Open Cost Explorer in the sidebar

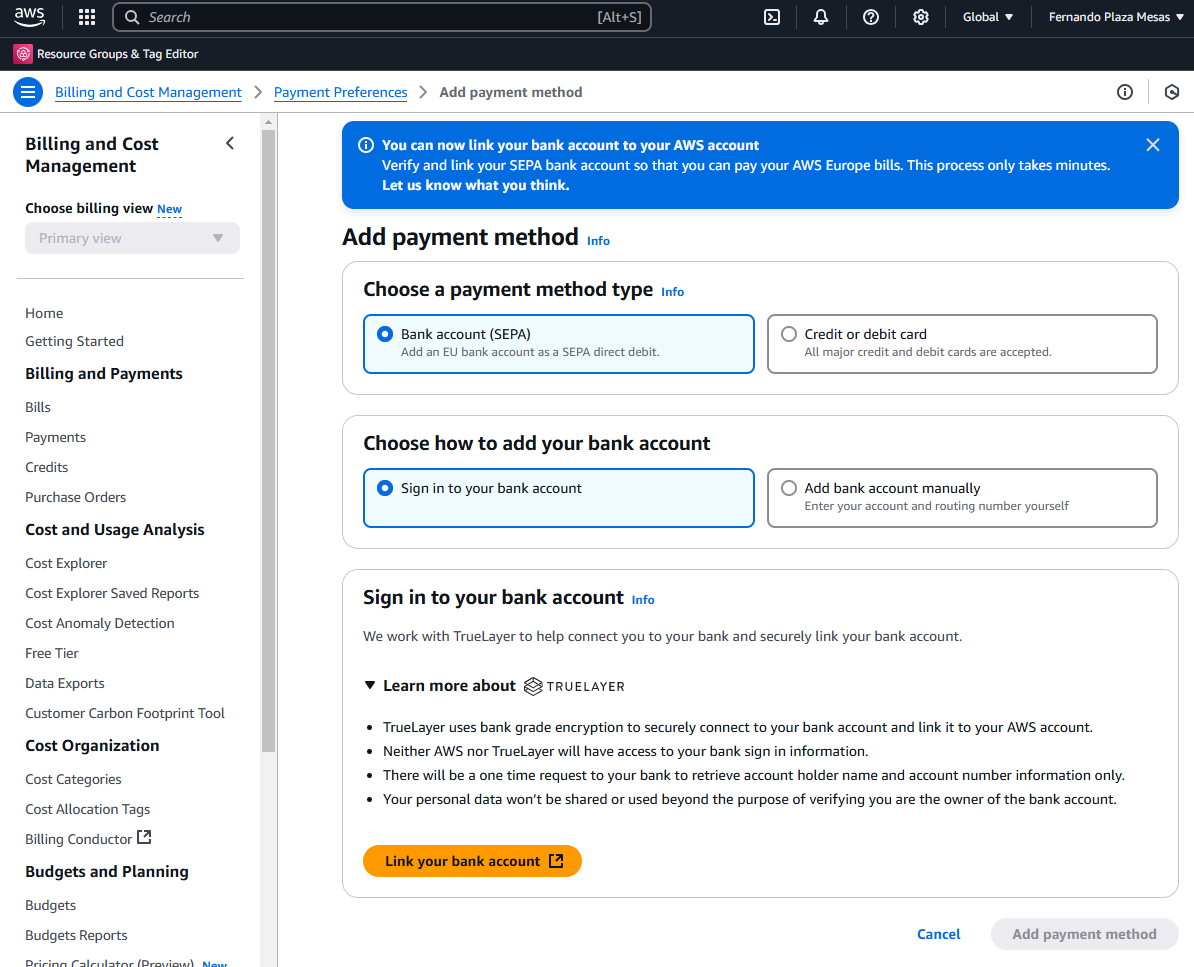[66, 563]
